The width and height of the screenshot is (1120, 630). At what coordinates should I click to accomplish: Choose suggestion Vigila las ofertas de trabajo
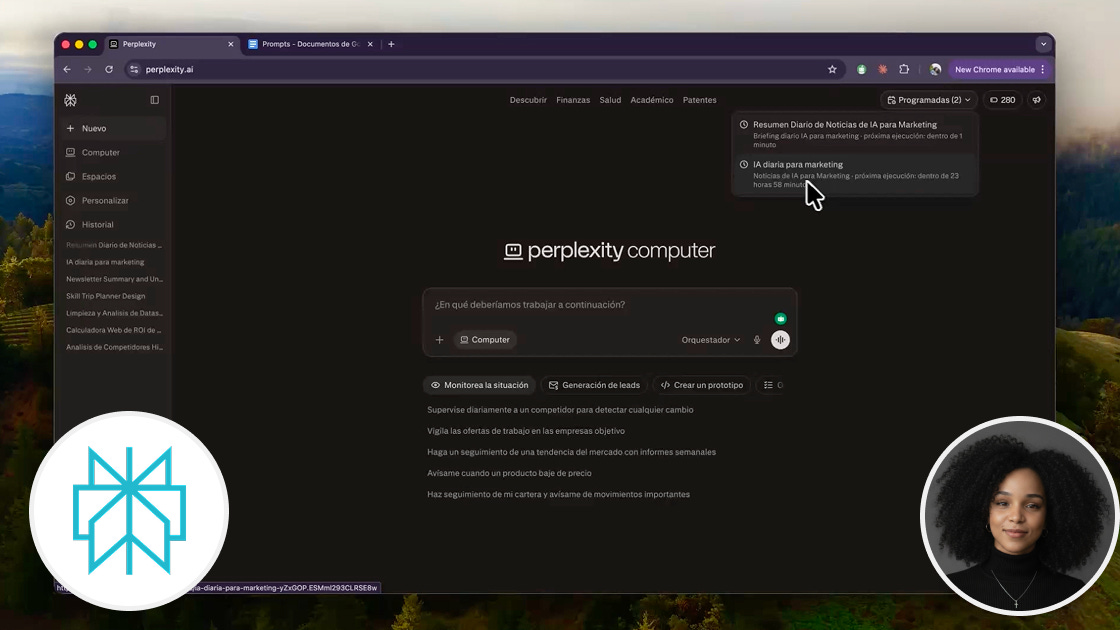coord(526,431)
